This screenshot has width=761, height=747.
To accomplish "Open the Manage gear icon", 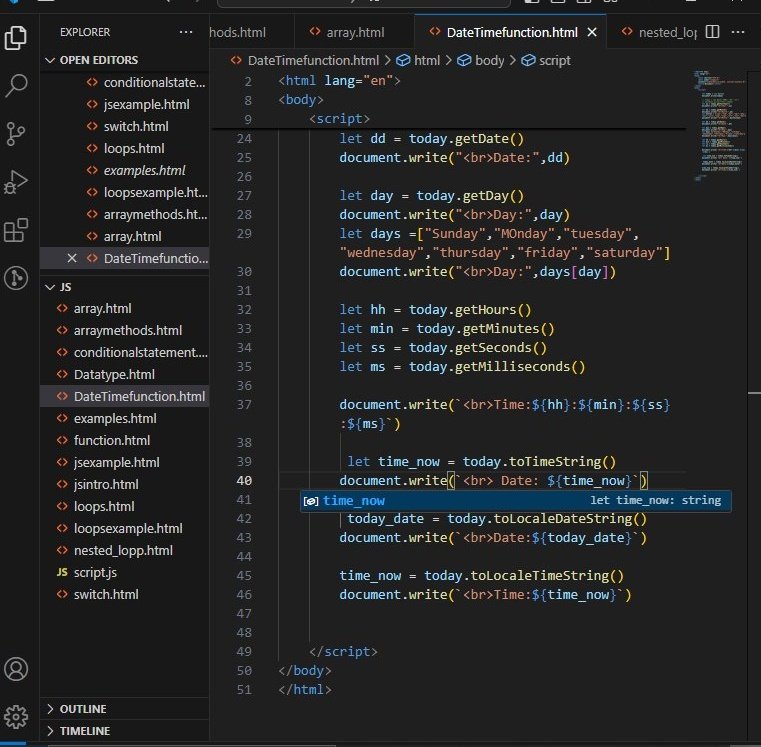I will pos(16,716).
